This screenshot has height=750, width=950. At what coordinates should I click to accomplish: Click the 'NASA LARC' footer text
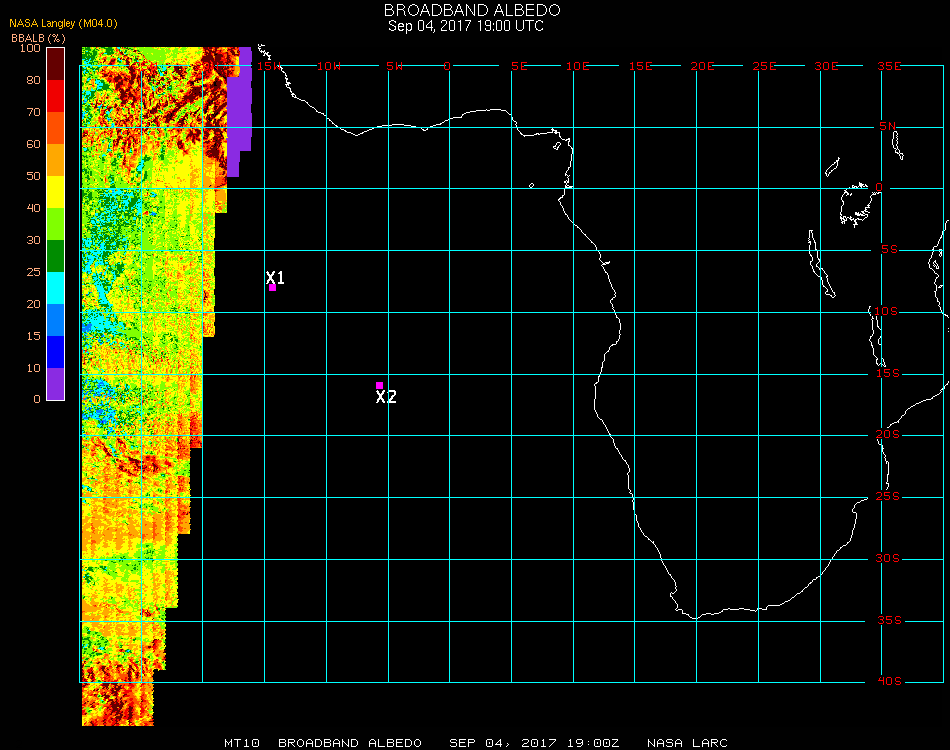(687, 743)
